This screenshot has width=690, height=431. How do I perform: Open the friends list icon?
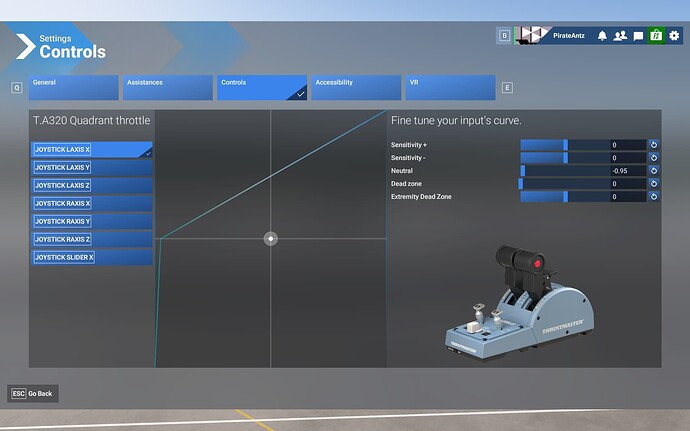point(620,36)
